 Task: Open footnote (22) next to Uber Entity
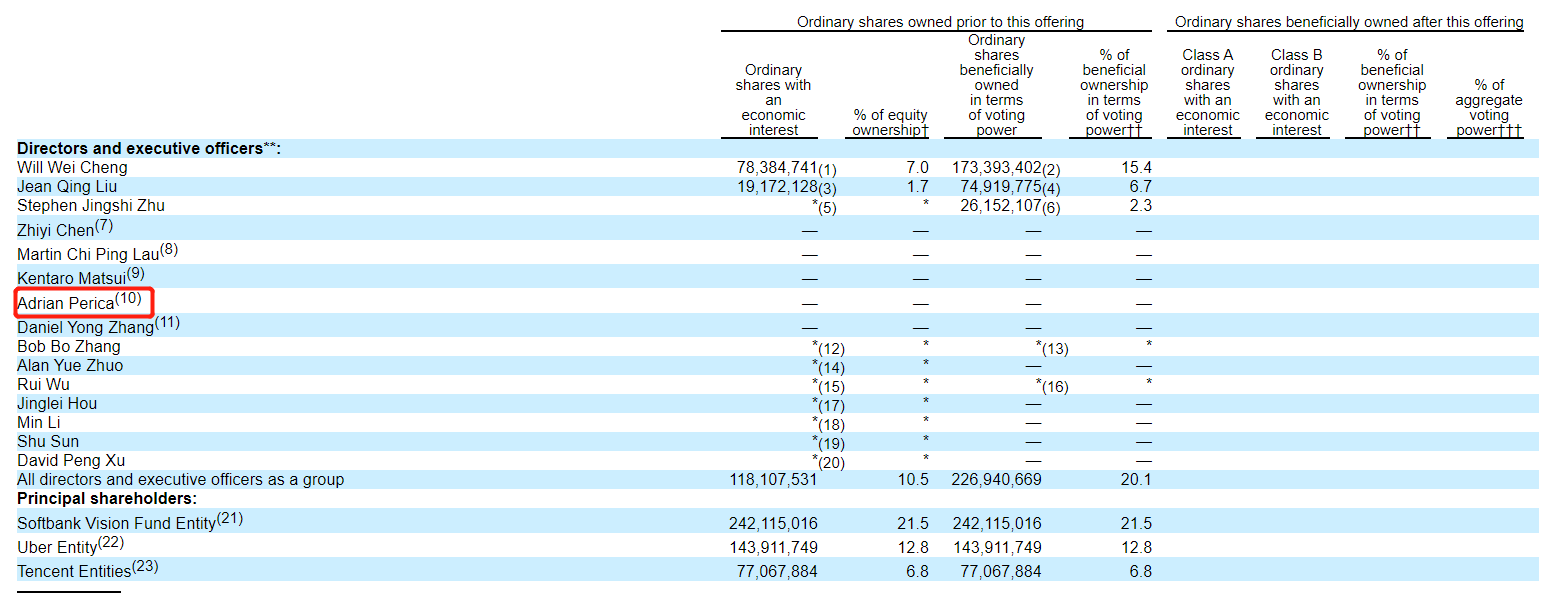point(111,542)
